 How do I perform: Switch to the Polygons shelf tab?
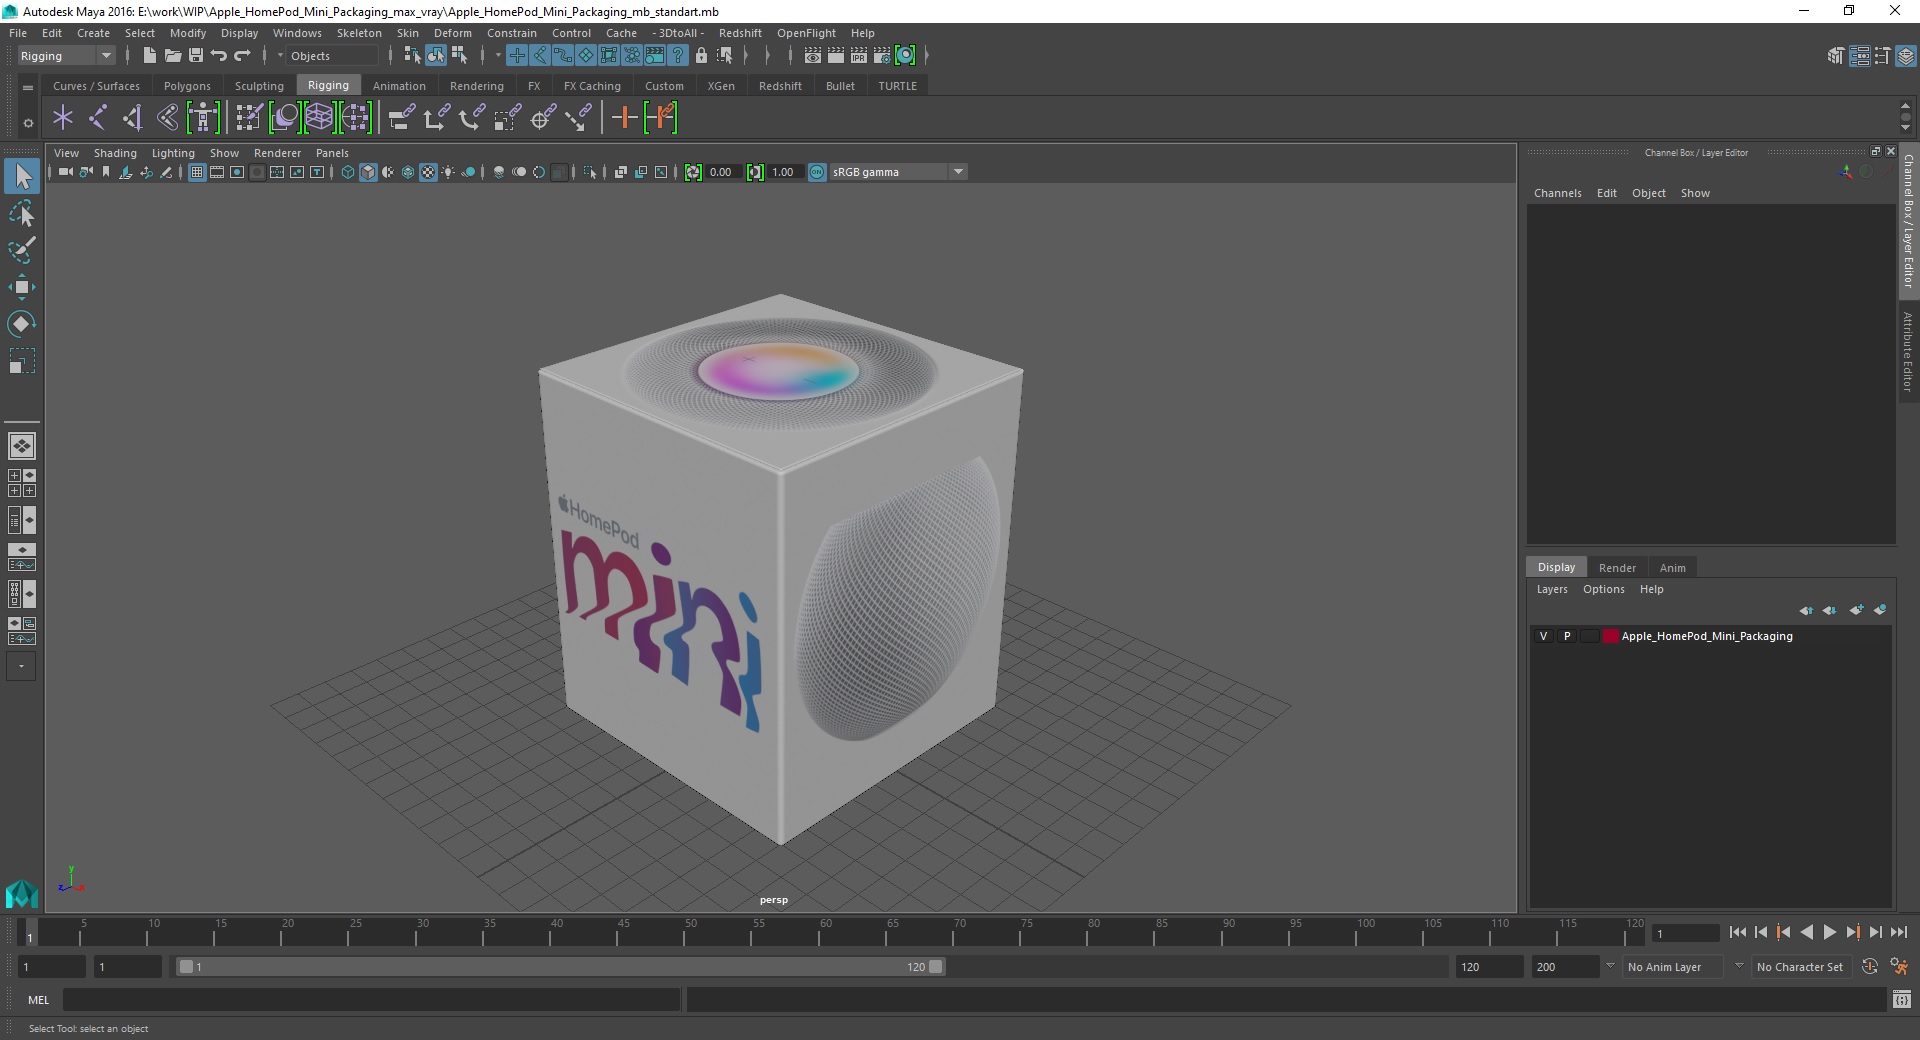click(x=187, y=86)
